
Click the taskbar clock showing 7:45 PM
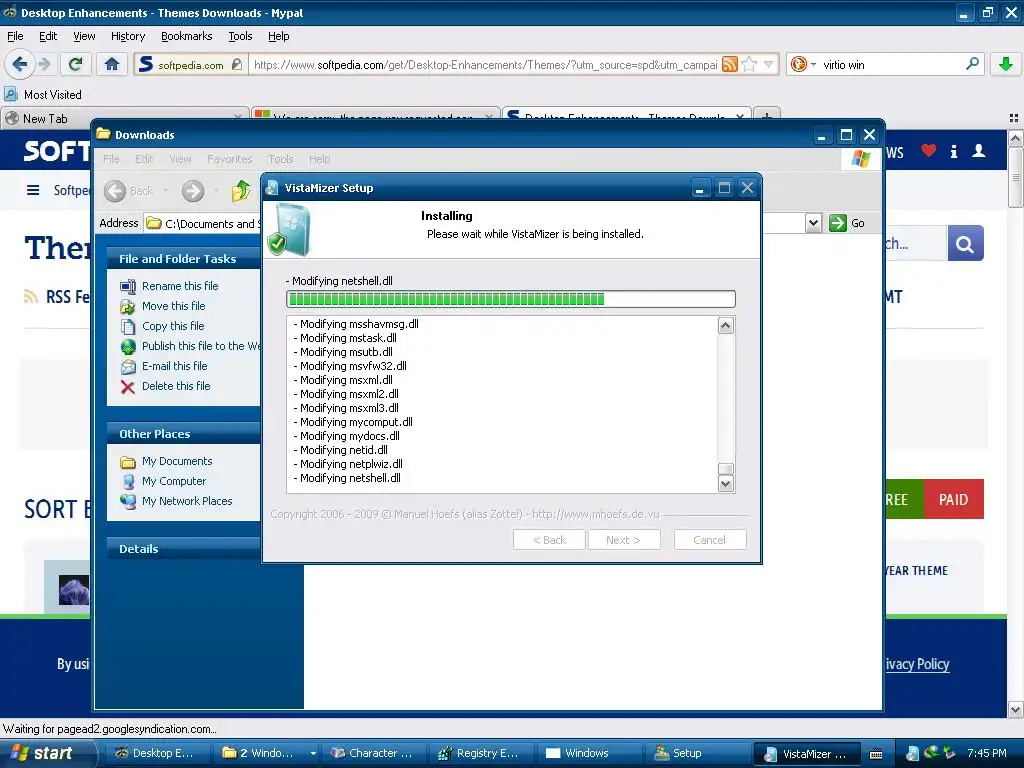pos(987,753)
